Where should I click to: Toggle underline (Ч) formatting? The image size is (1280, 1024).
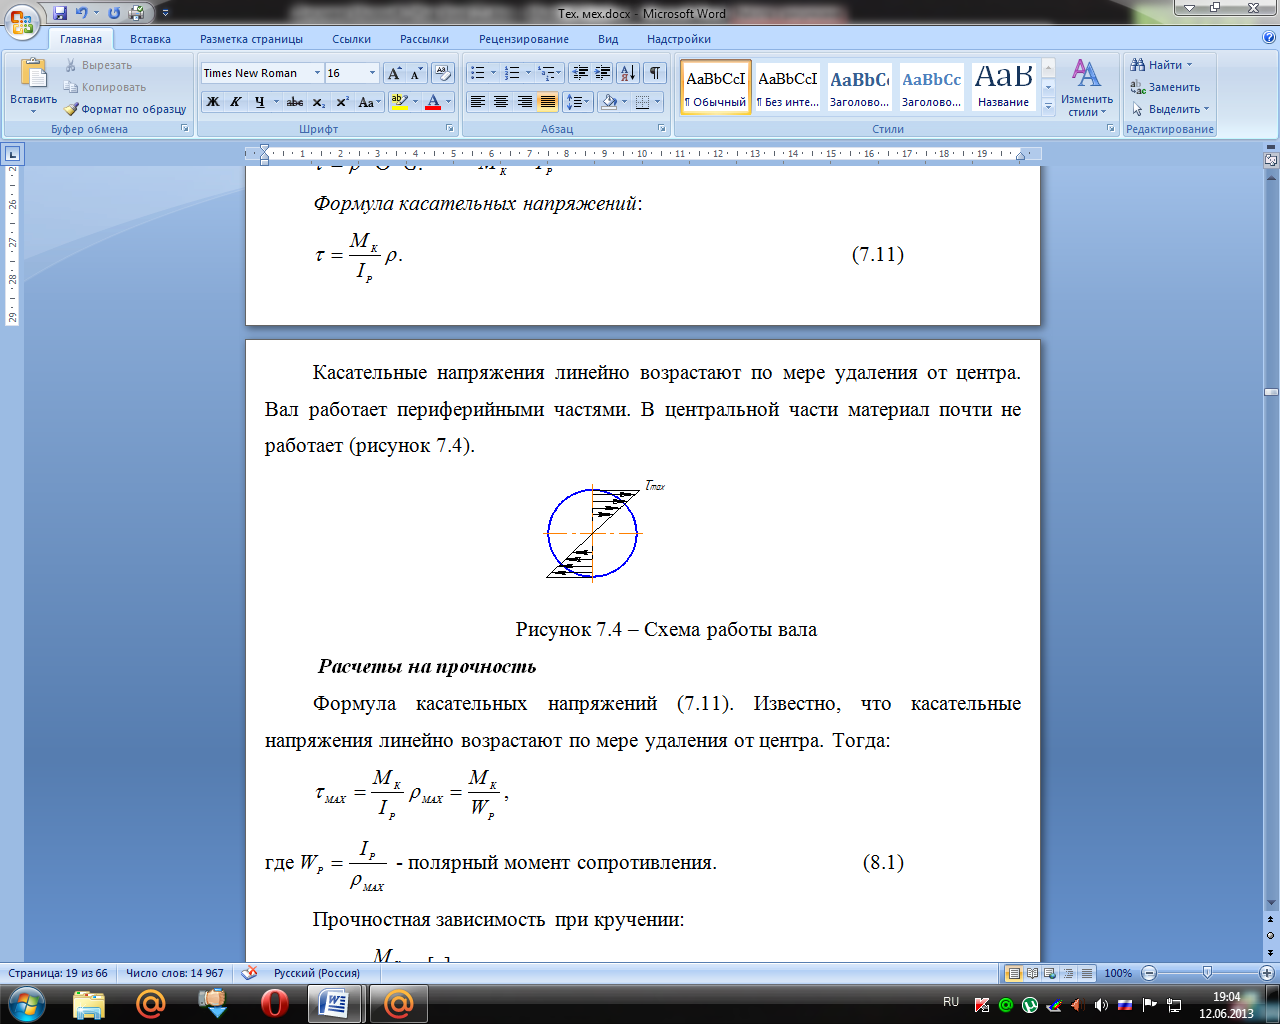(x=260, y=102)
